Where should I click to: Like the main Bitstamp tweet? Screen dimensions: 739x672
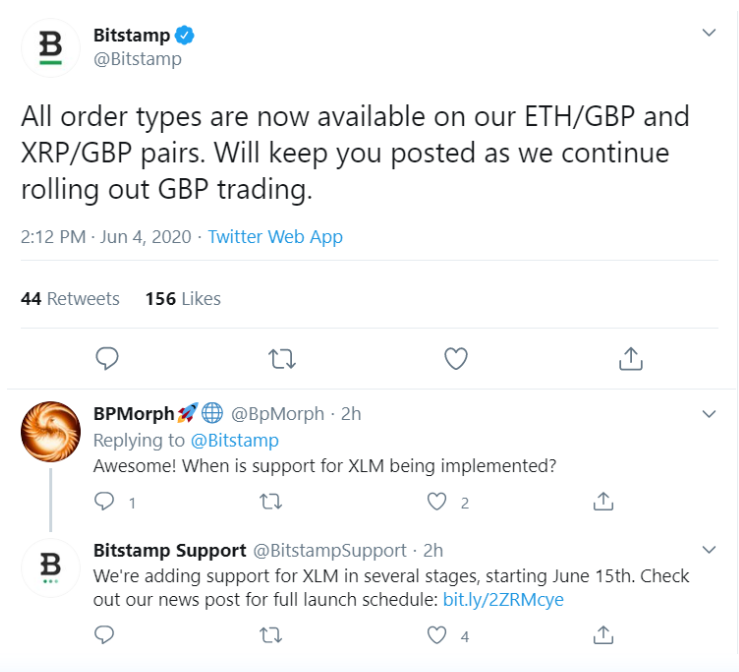tap(456, 359)
